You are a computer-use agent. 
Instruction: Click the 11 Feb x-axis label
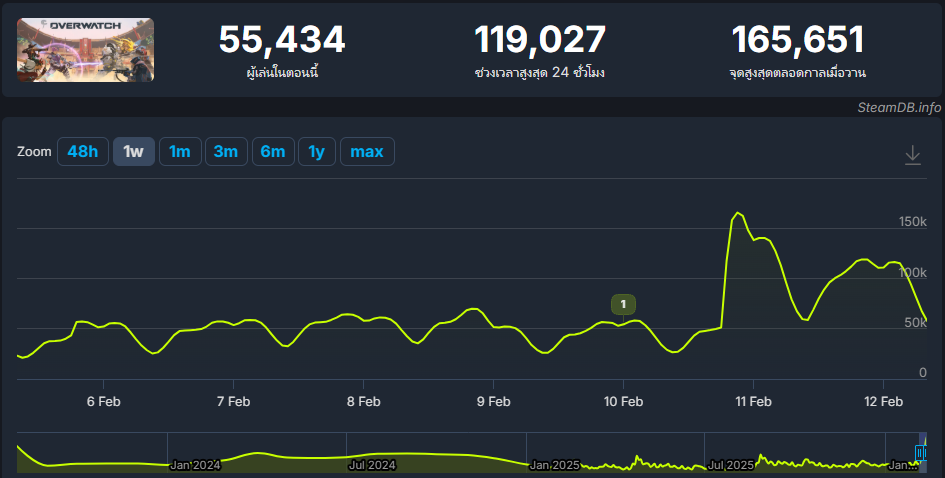click(x=753, y=401)
